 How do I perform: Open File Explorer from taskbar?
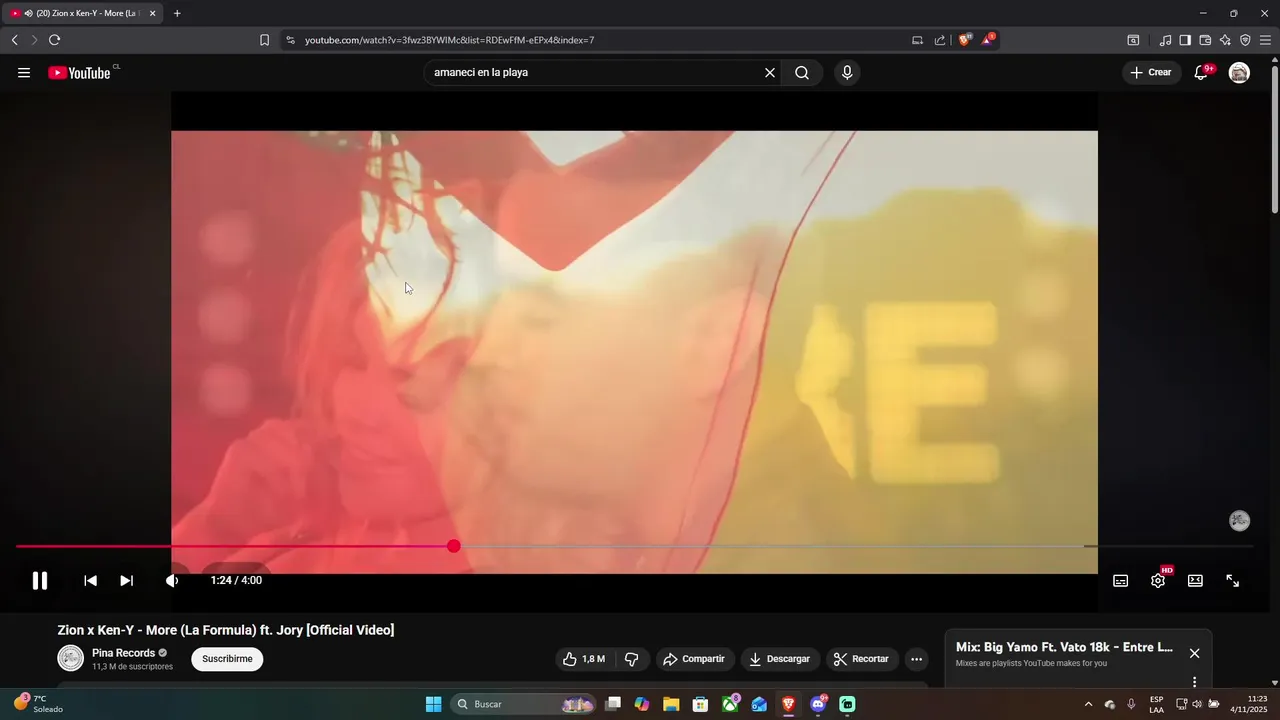[671, 704]
